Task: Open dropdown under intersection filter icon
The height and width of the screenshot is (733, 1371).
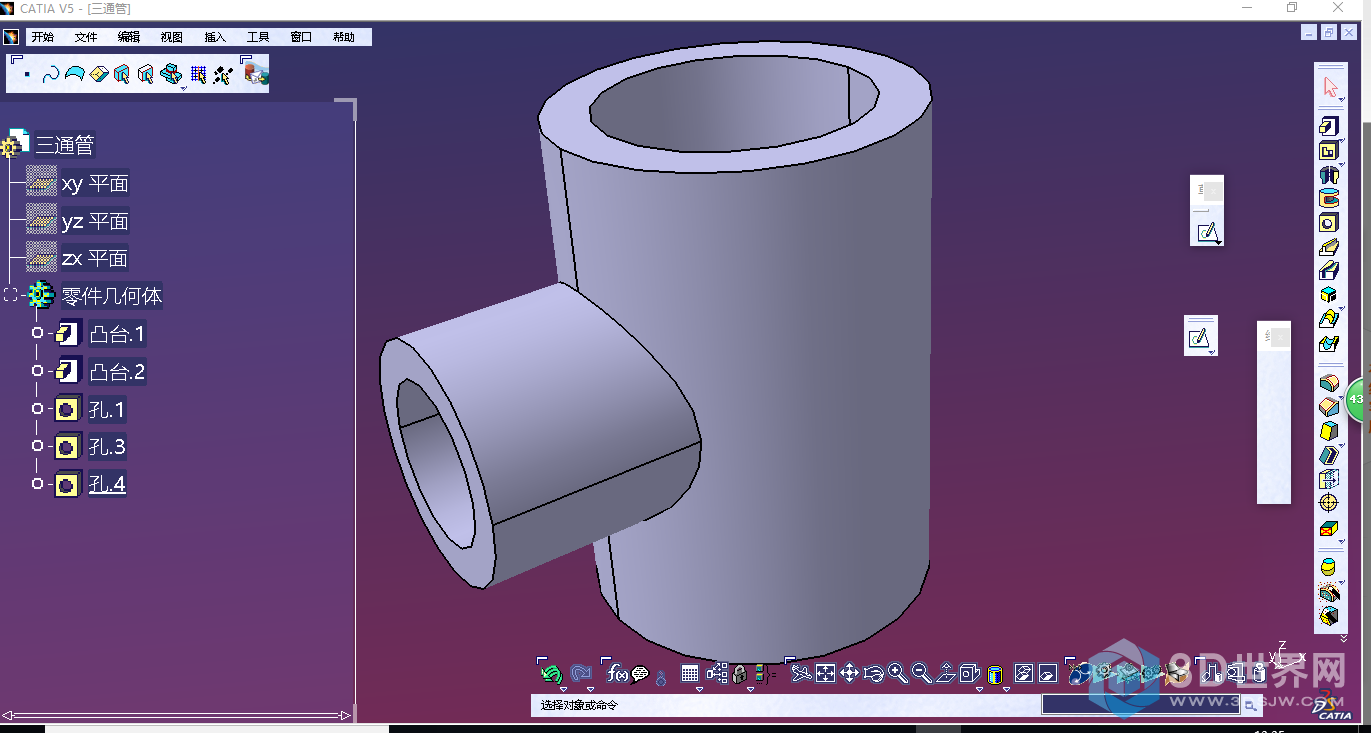Action: point(183,88)
